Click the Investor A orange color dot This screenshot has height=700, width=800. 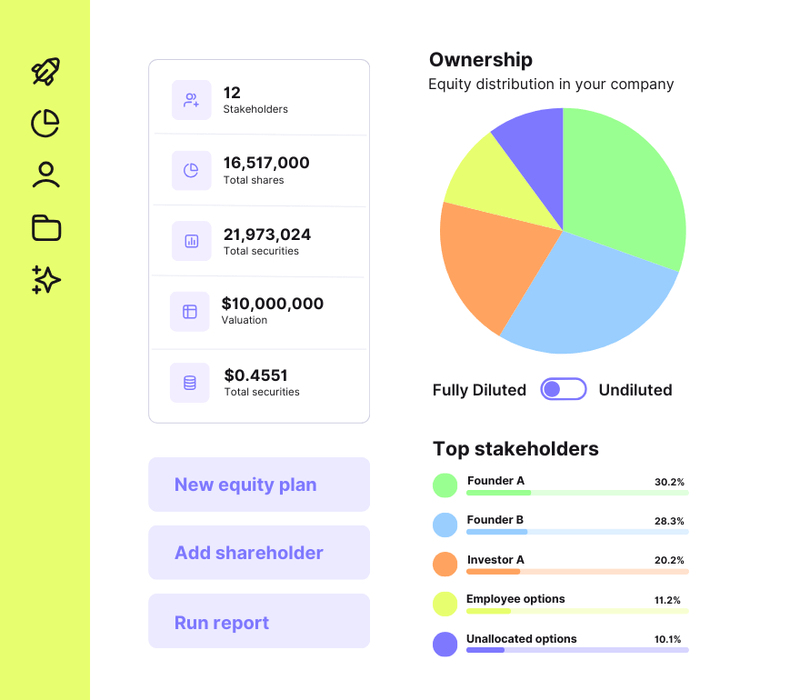tap(445, 564)
